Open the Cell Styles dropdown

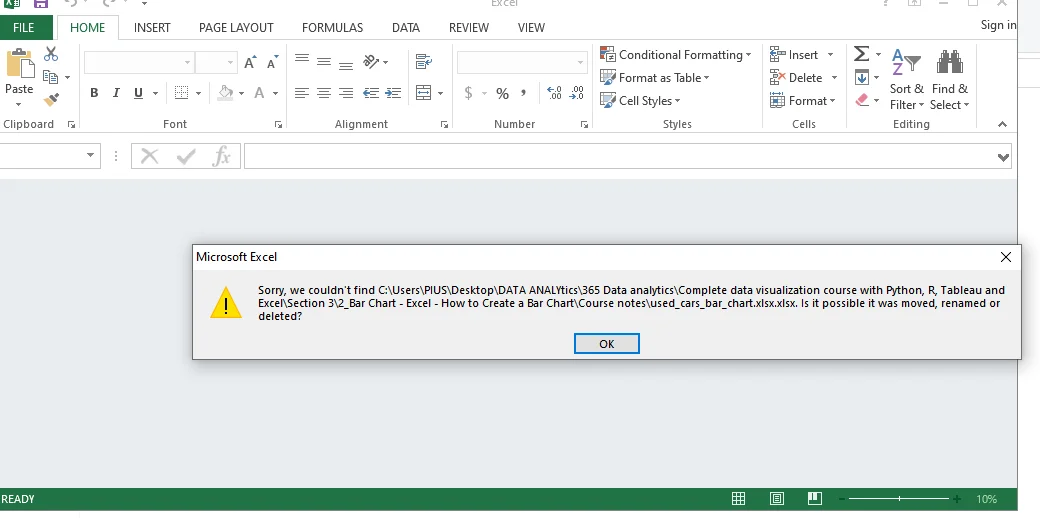pyautogui.click(x=640, y=101)
